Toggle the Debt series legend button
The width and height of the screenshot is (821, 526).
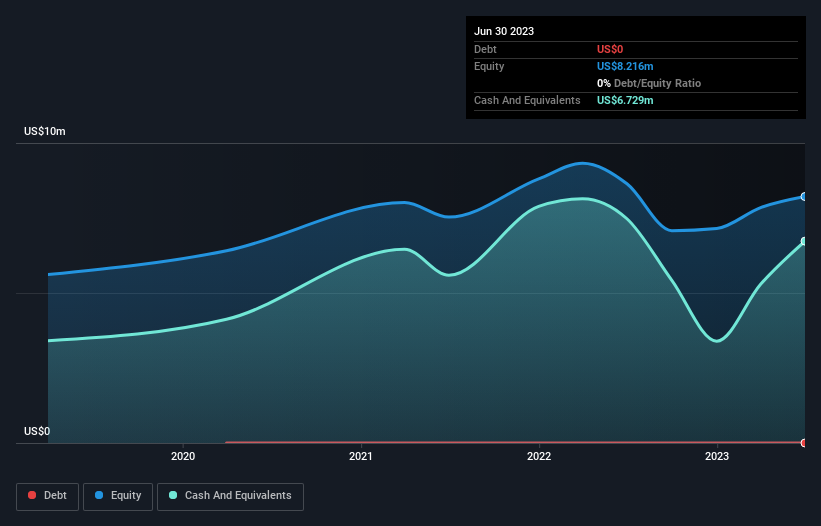48,496
